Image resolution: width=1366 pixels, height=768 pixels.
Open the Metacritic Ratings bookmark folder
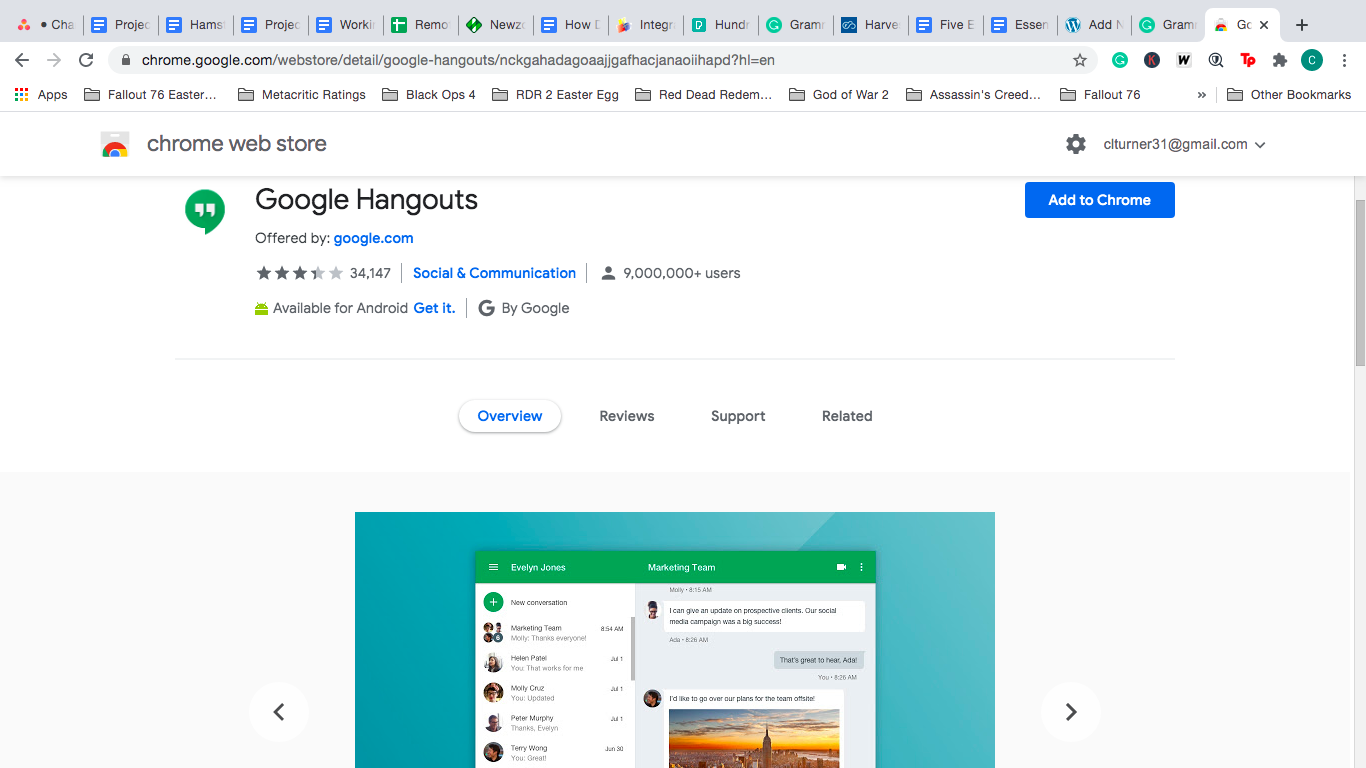(x=302, y=95)
